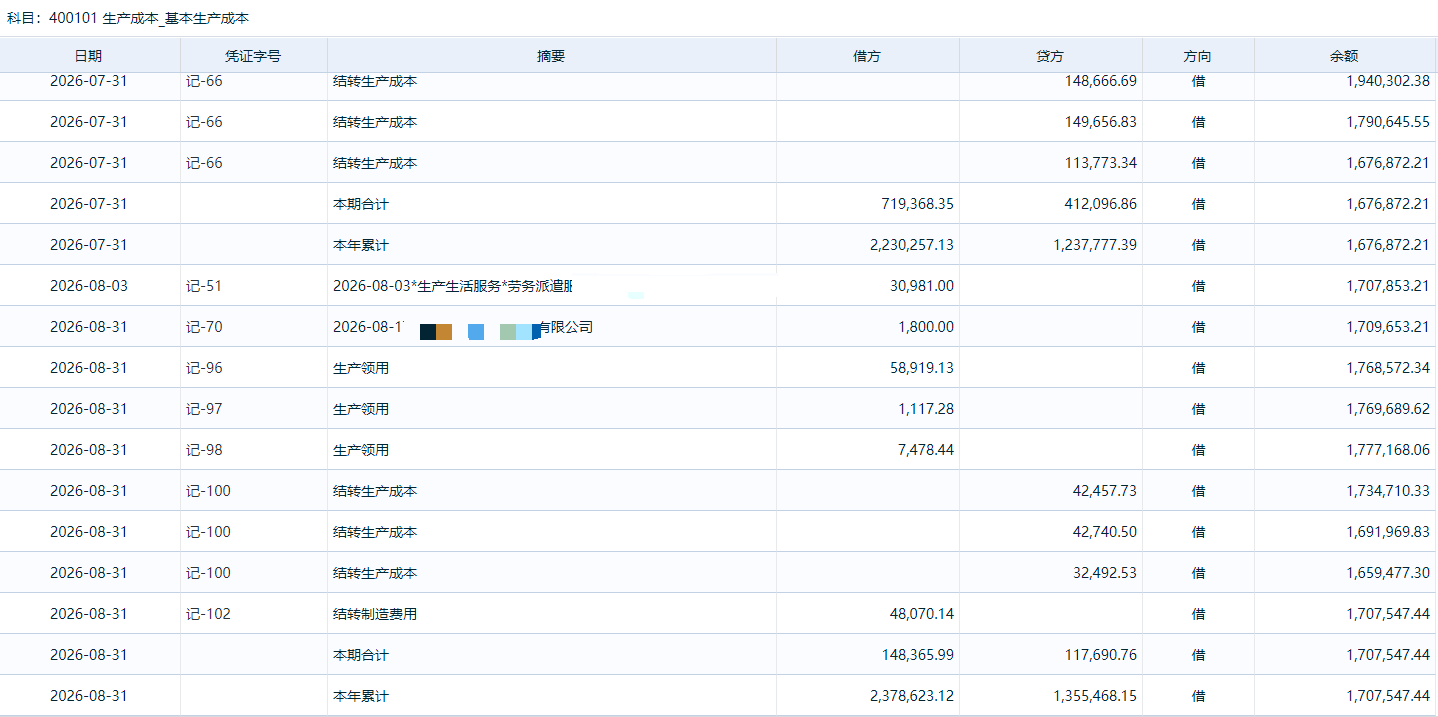Select balance 1,768,572.34
Screen dimensions: 1438x717
(x=1388, y=368)
